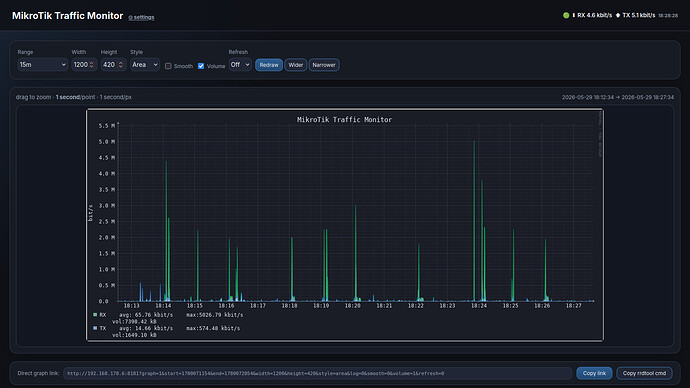Click the 18:20 time axis label
The image size is (690, 388).
(x=352, y=306)
